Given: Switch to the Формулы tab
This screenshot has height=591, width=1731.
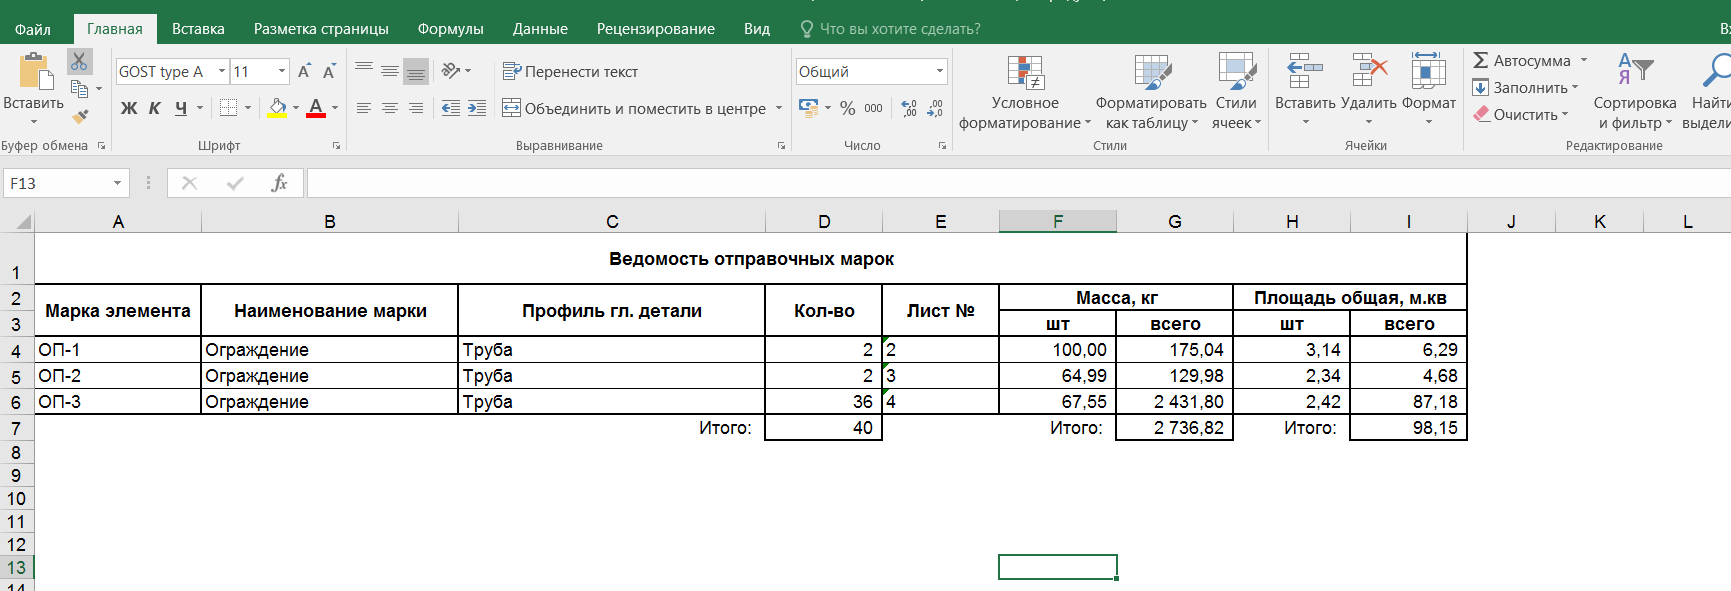Looking at the screenshot, I should point(451,29).
